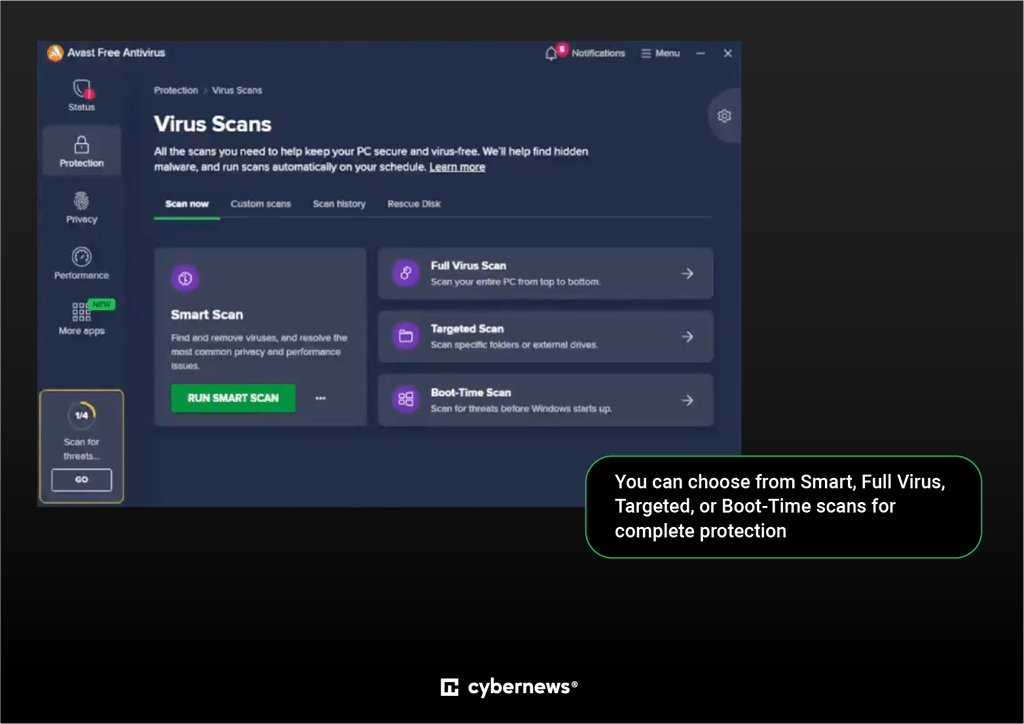
Task: Click the Notifications bell icon
Action: coord(551,53)
